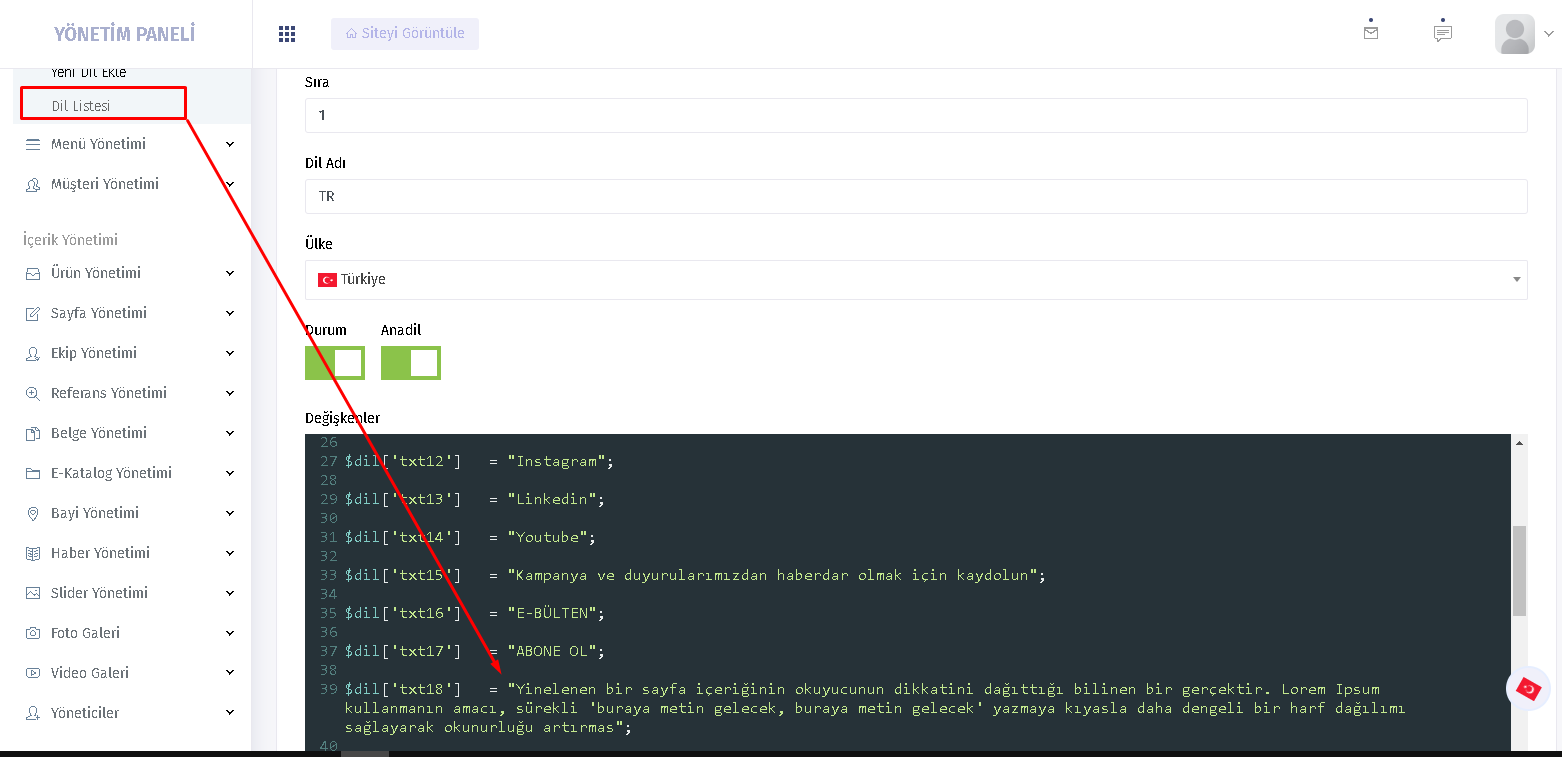
Task: Open the Yeni Dil Ekle menu item
Action: pyautogui.click(x=89, y=73)
